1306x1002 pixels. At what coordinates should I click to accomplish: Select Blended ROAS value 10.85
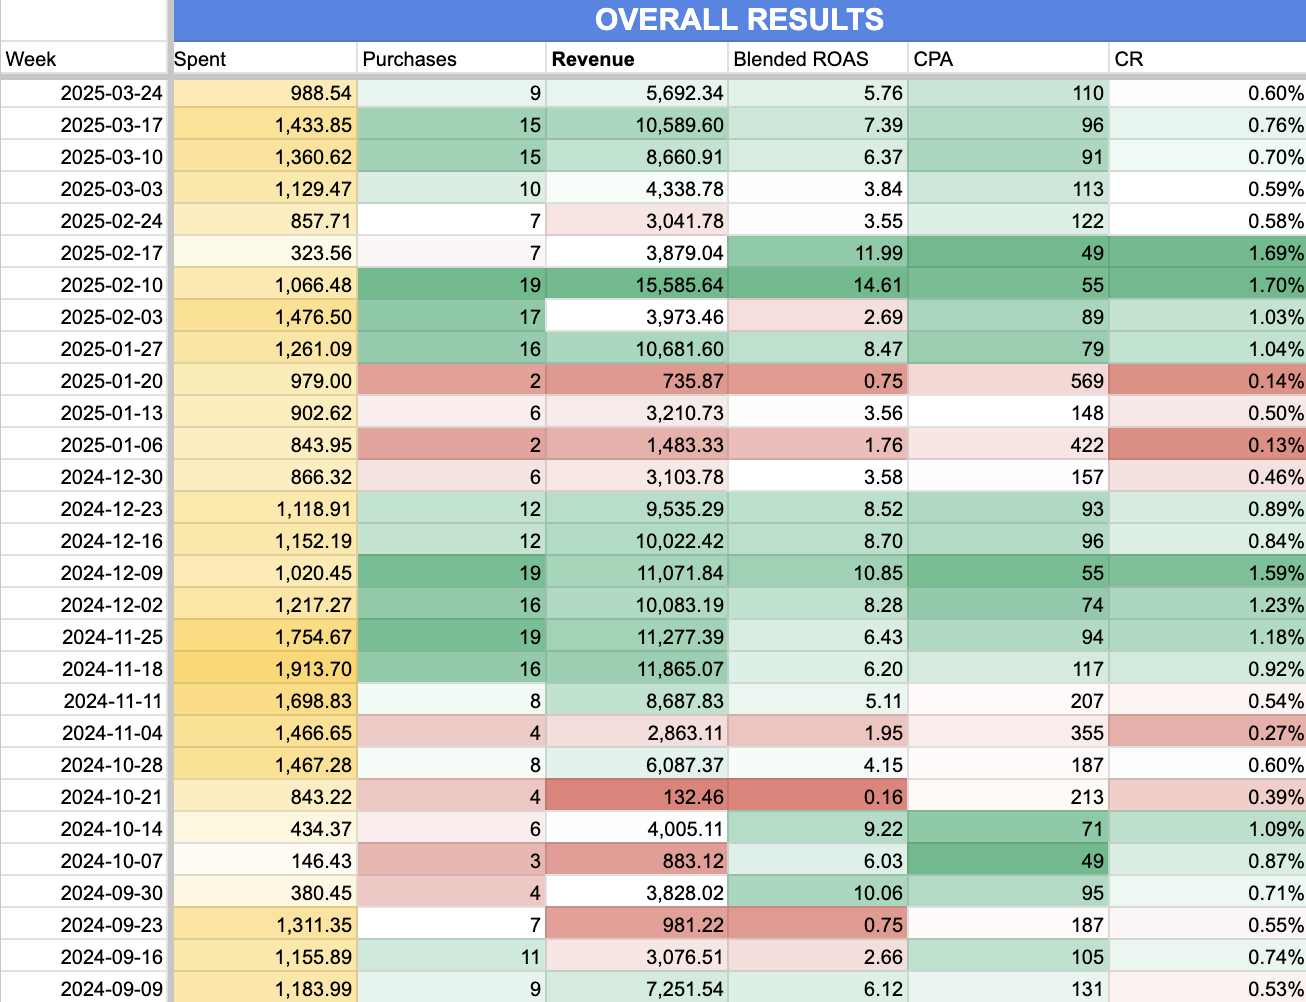818,573
